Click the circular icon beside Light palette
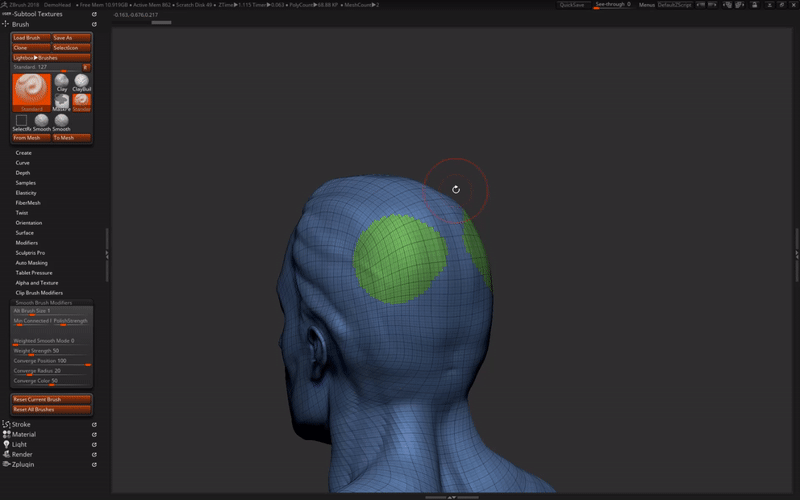Viewport: 800px width, 500px height. (94, 444)
